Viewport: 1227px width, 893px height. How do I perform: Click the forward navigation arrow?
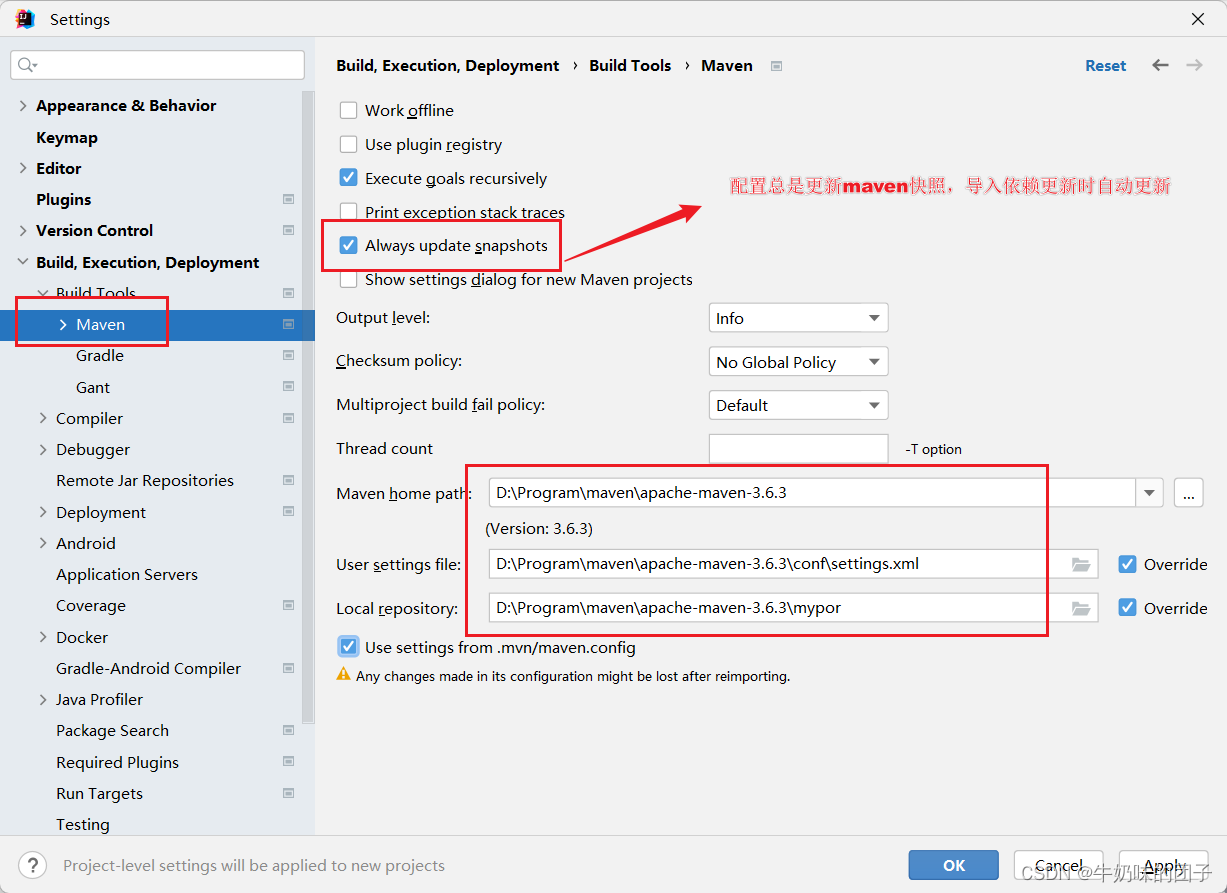point(1194,65)
